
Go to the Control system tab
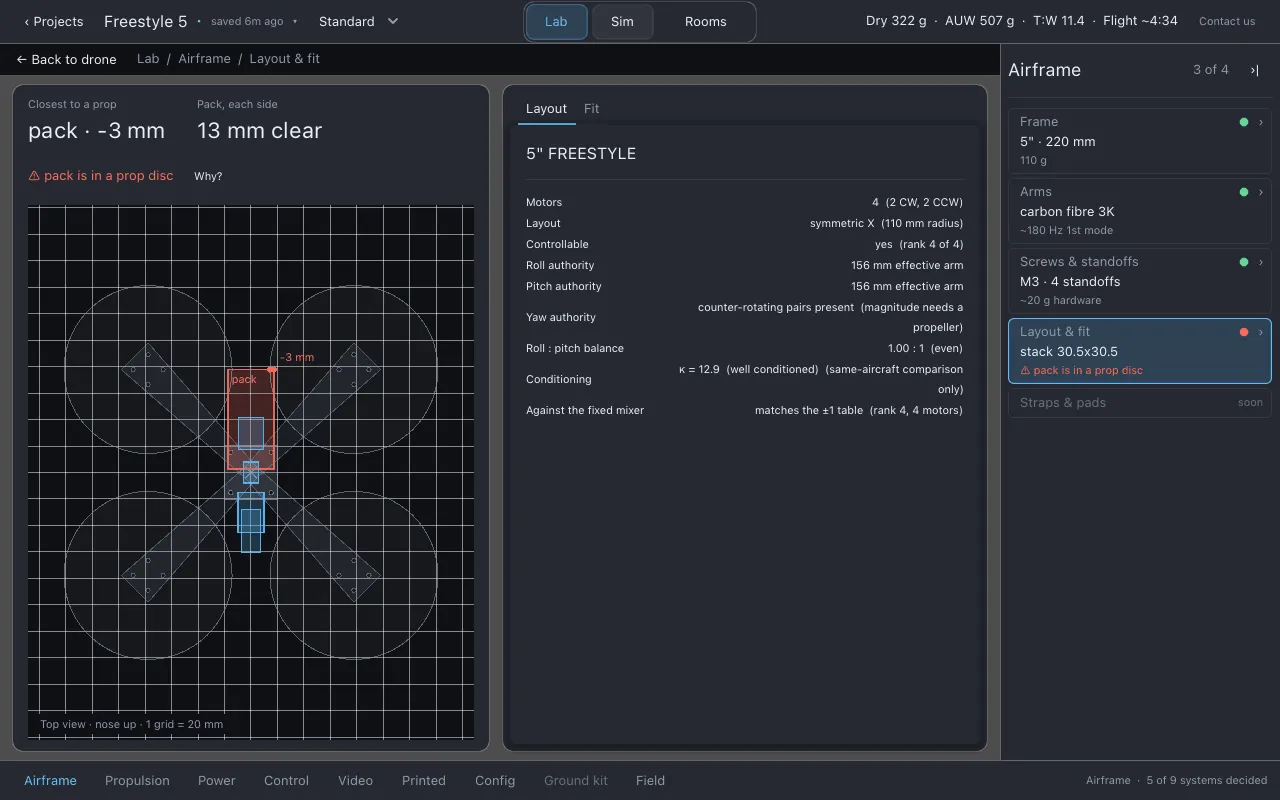coord(286,781)
